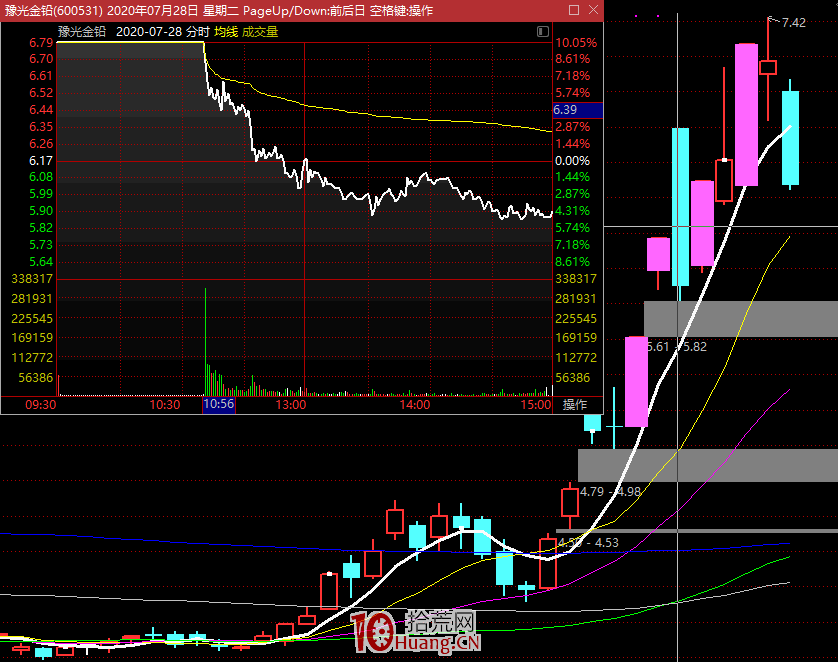Click the 5.61 - 5.82 gap zone band
Image resolution: width=838 pixels, height=662 pixels.
pyautogui.click(x=740, y=319)
